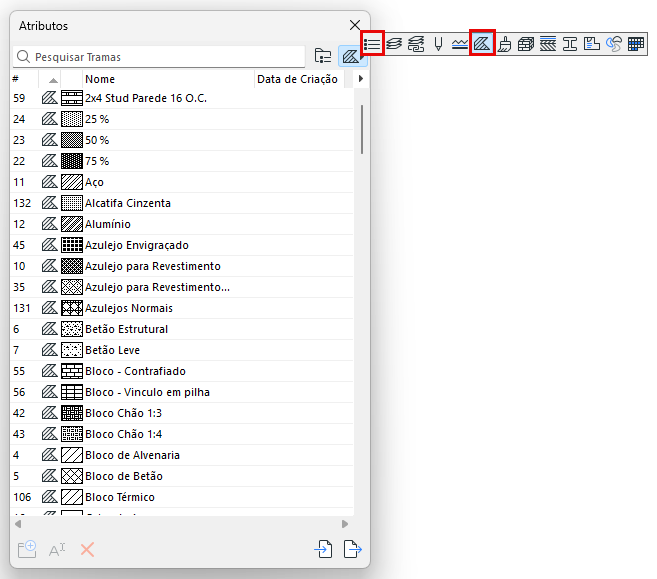This screenshot has height=579, width=657.
Task: Select 'Bloco Térmico' fill
Action: tap(182, 497)
